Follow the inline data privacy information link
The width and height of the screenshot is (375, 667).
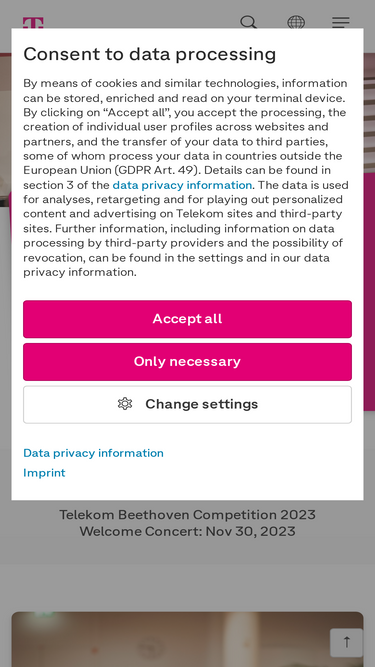tap(182, 185)
